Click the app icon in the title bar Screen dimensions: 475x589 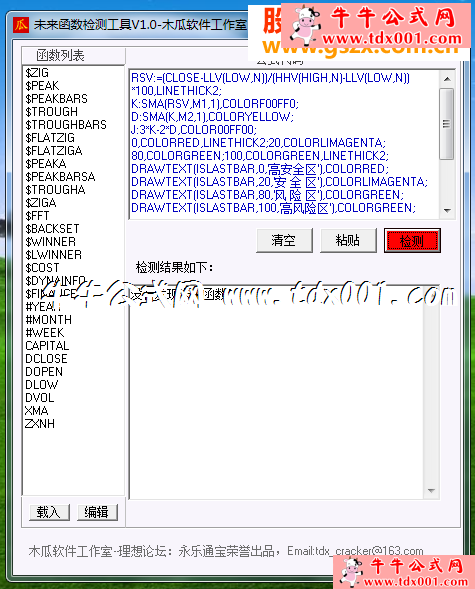coord(21,25)
